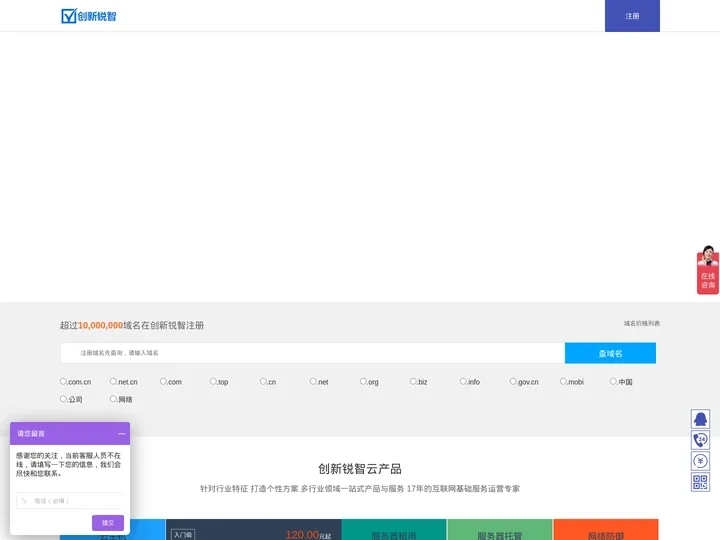The image size is (720, 540).
Task: Click the 120.00 price text
Action: coord(302,534)
